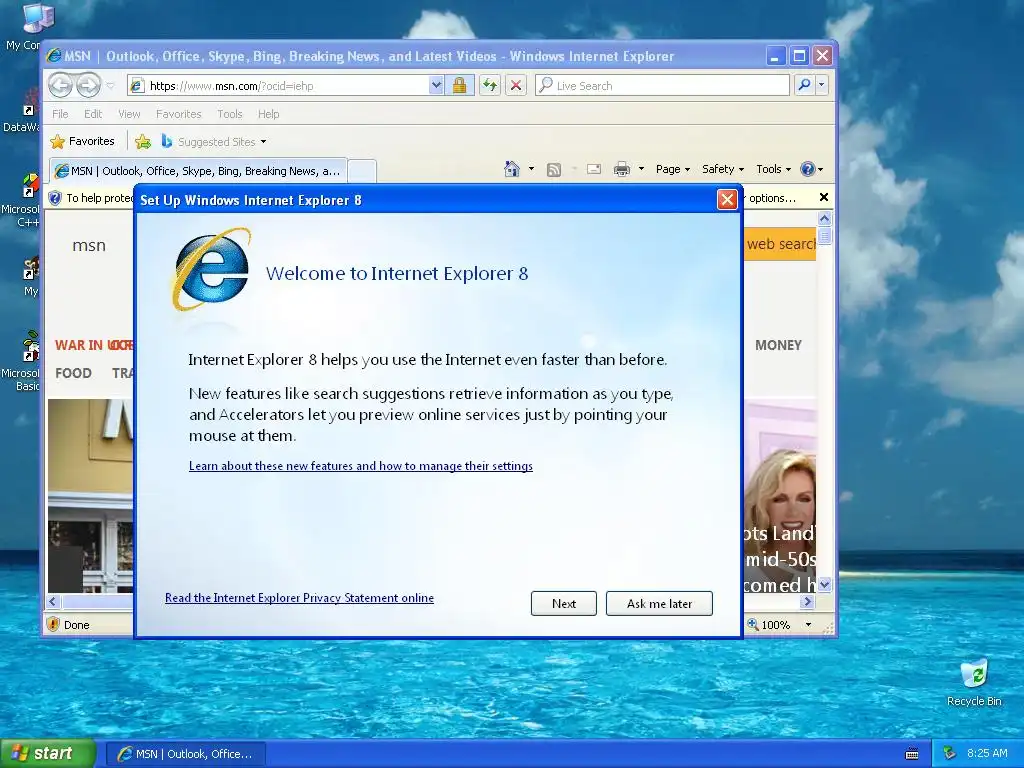The width and height of the screenshot is (1024, 768).
Task: Expand the Home button dropdown arrow
Action: 531,169
